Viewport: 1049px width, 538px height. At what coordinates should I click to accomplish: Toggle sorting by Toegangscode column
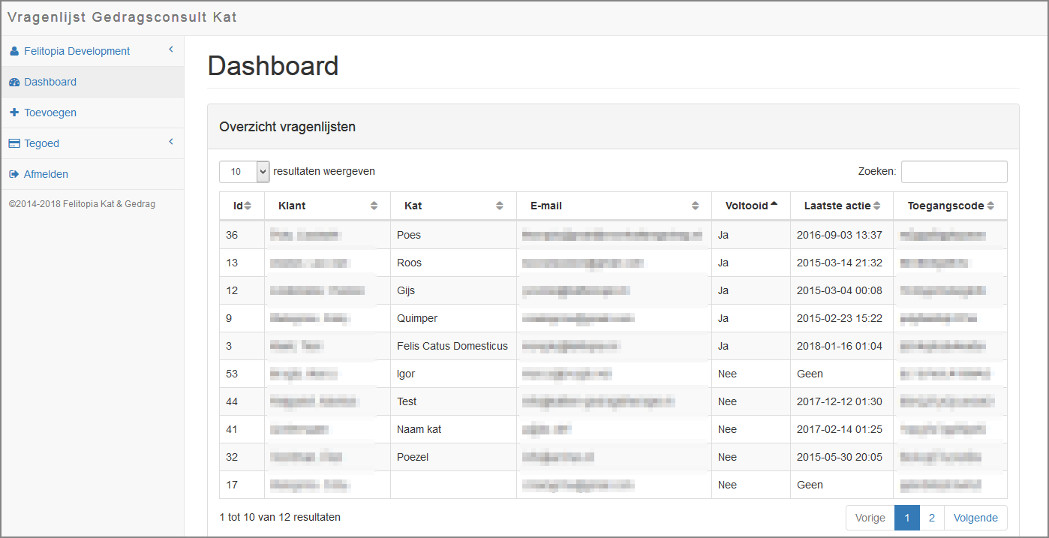950,206
